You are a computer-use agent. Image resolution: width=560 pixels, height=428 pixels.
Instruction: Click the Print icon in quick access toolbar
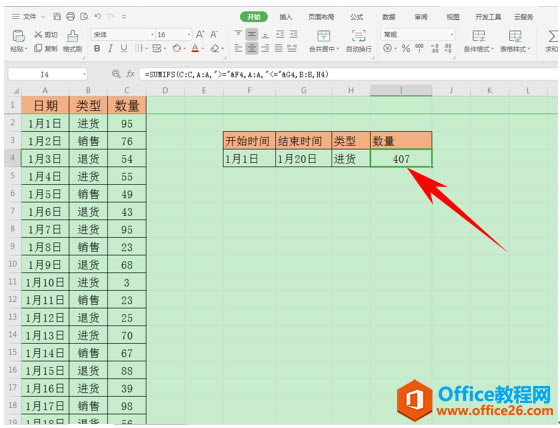71,16
